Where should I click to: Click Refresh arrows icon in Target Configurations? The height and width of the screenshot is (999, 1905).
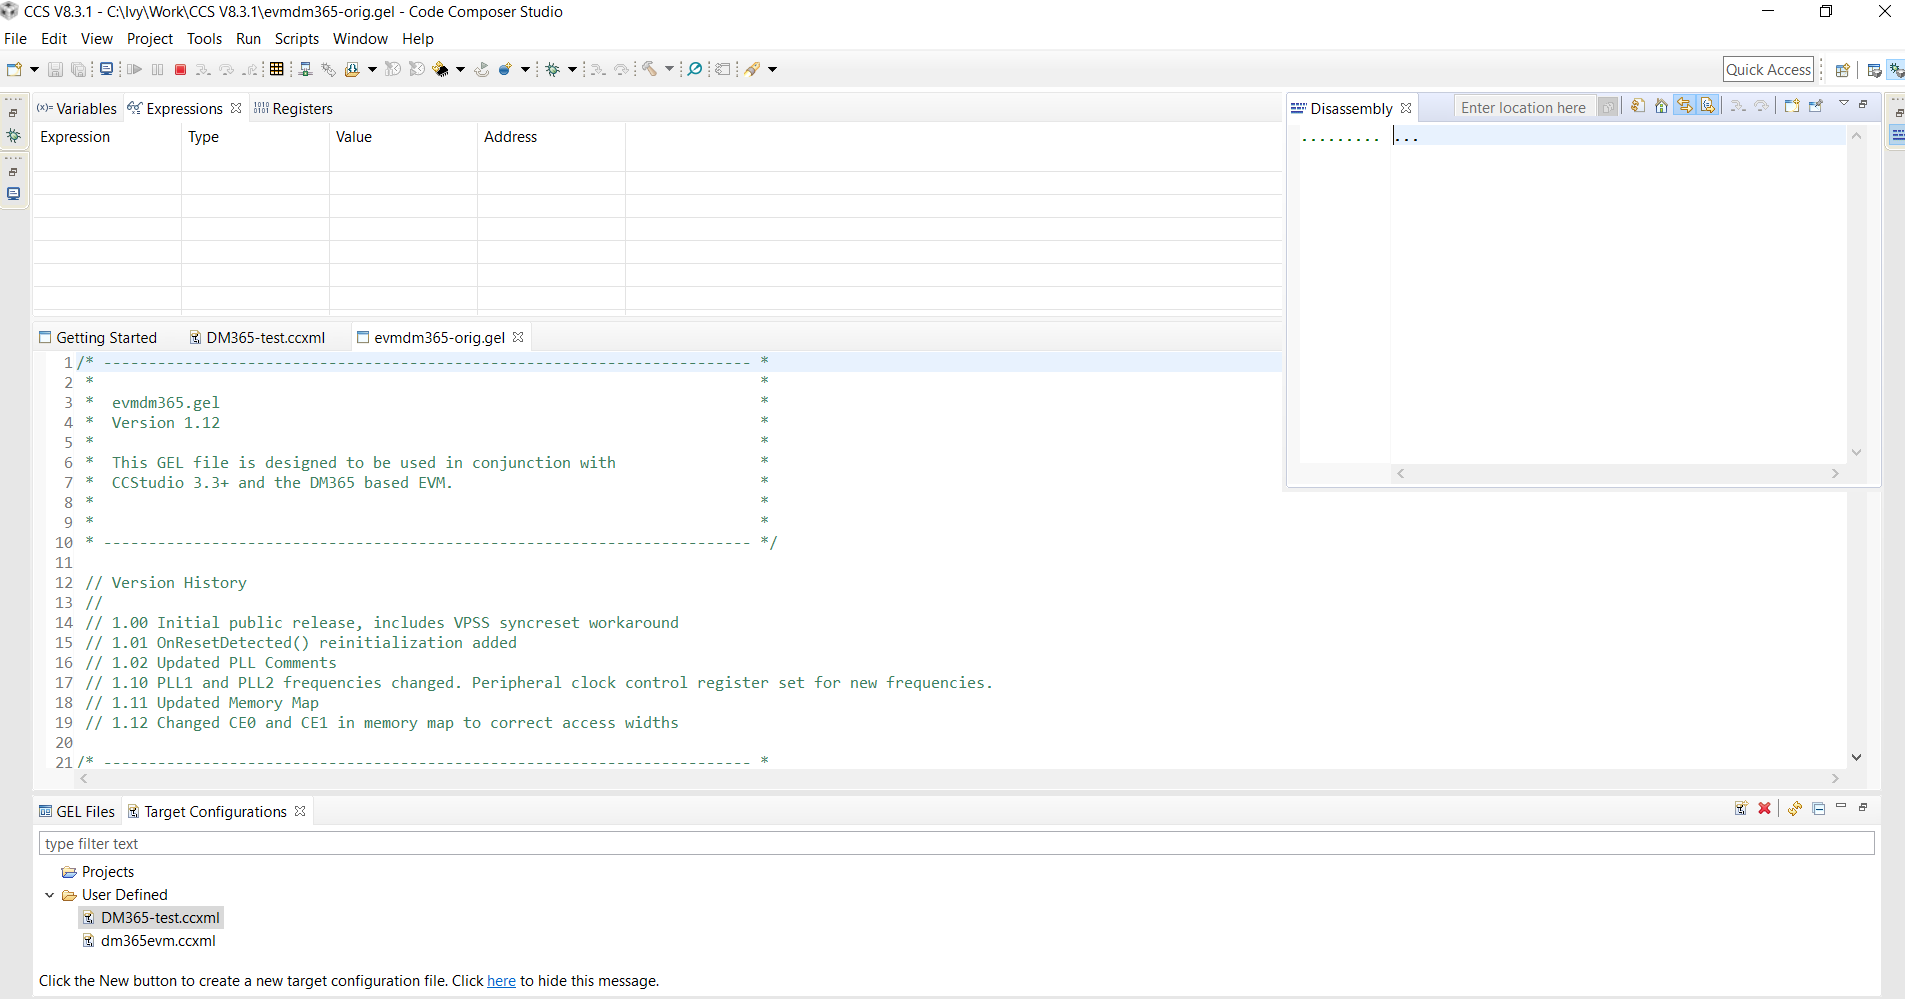click(x=1795, y=808)
